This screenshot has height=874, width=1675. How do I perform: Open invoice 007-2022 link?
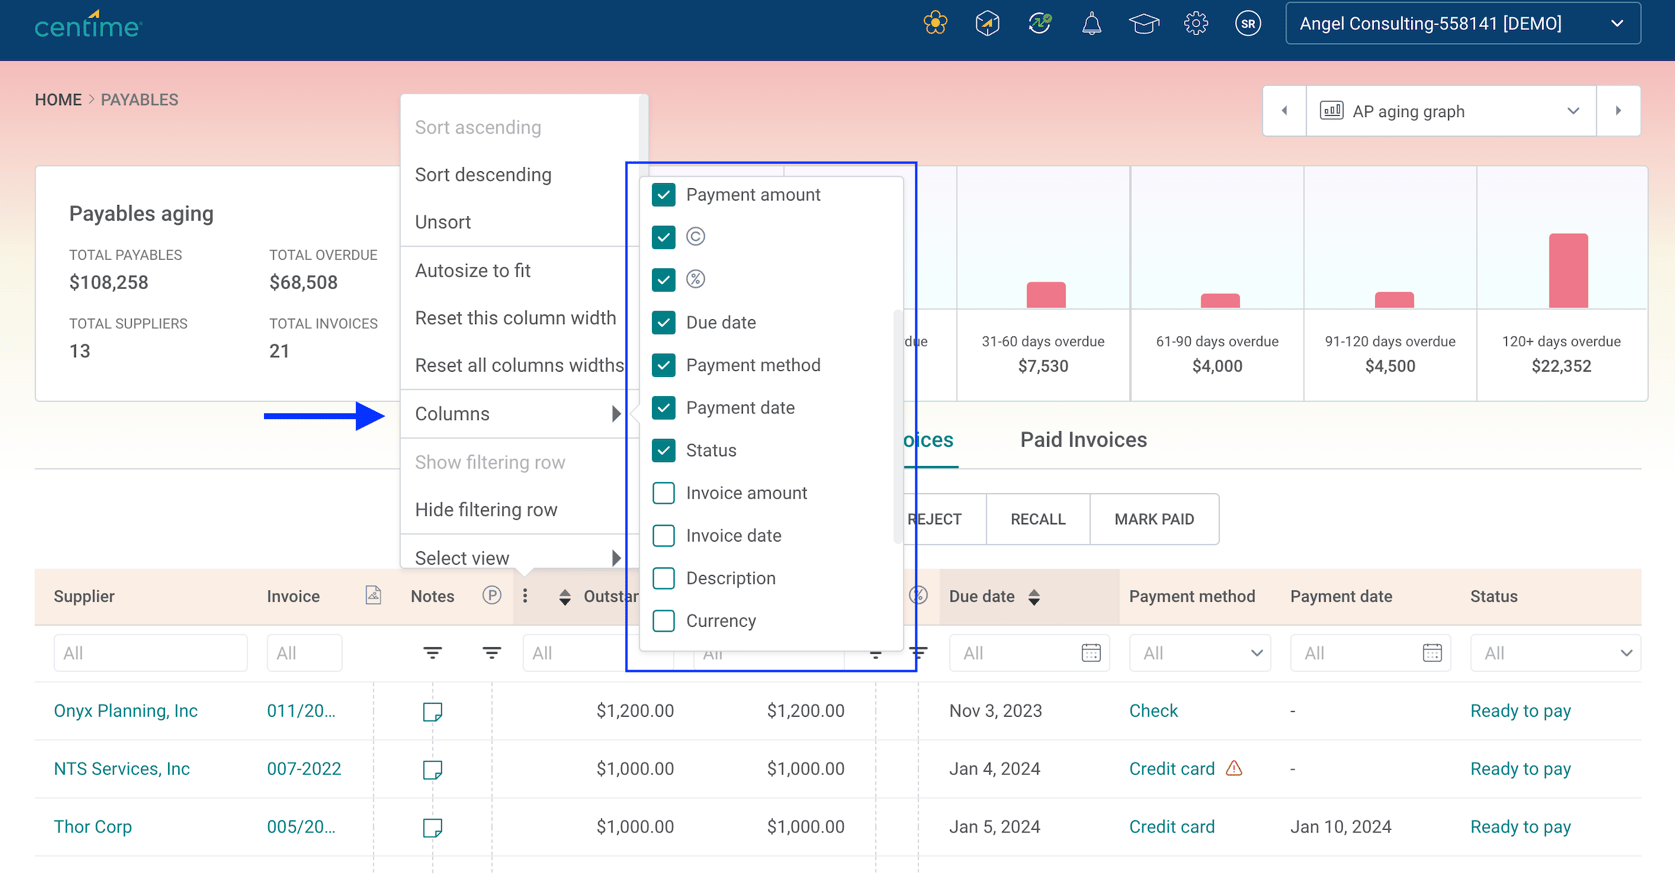(x=304, y=769)
